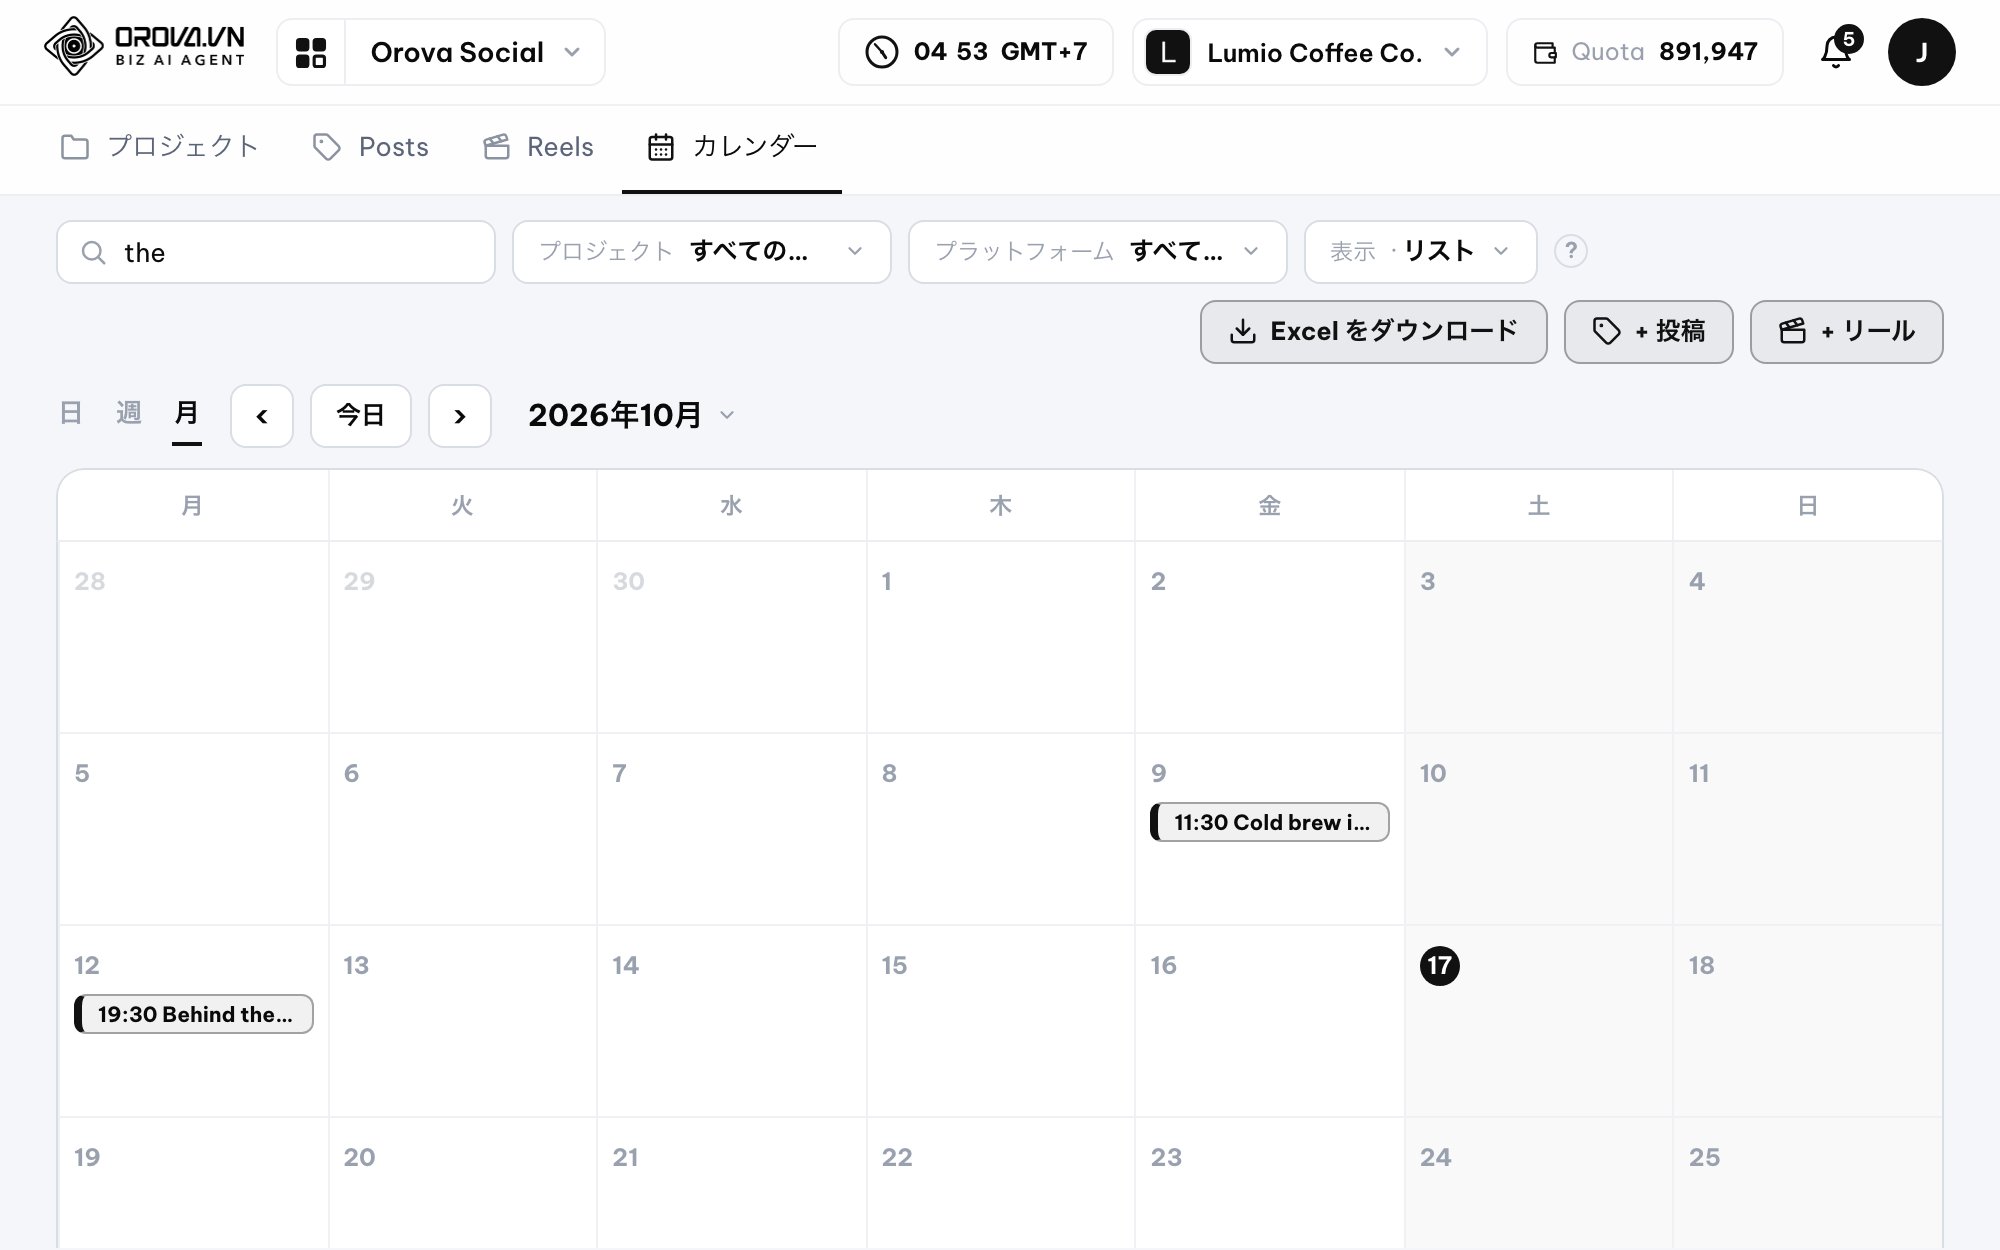Open the プロジェクト filter dropdown
The width and height of the screenshot is (2000, 1250).
702,252
